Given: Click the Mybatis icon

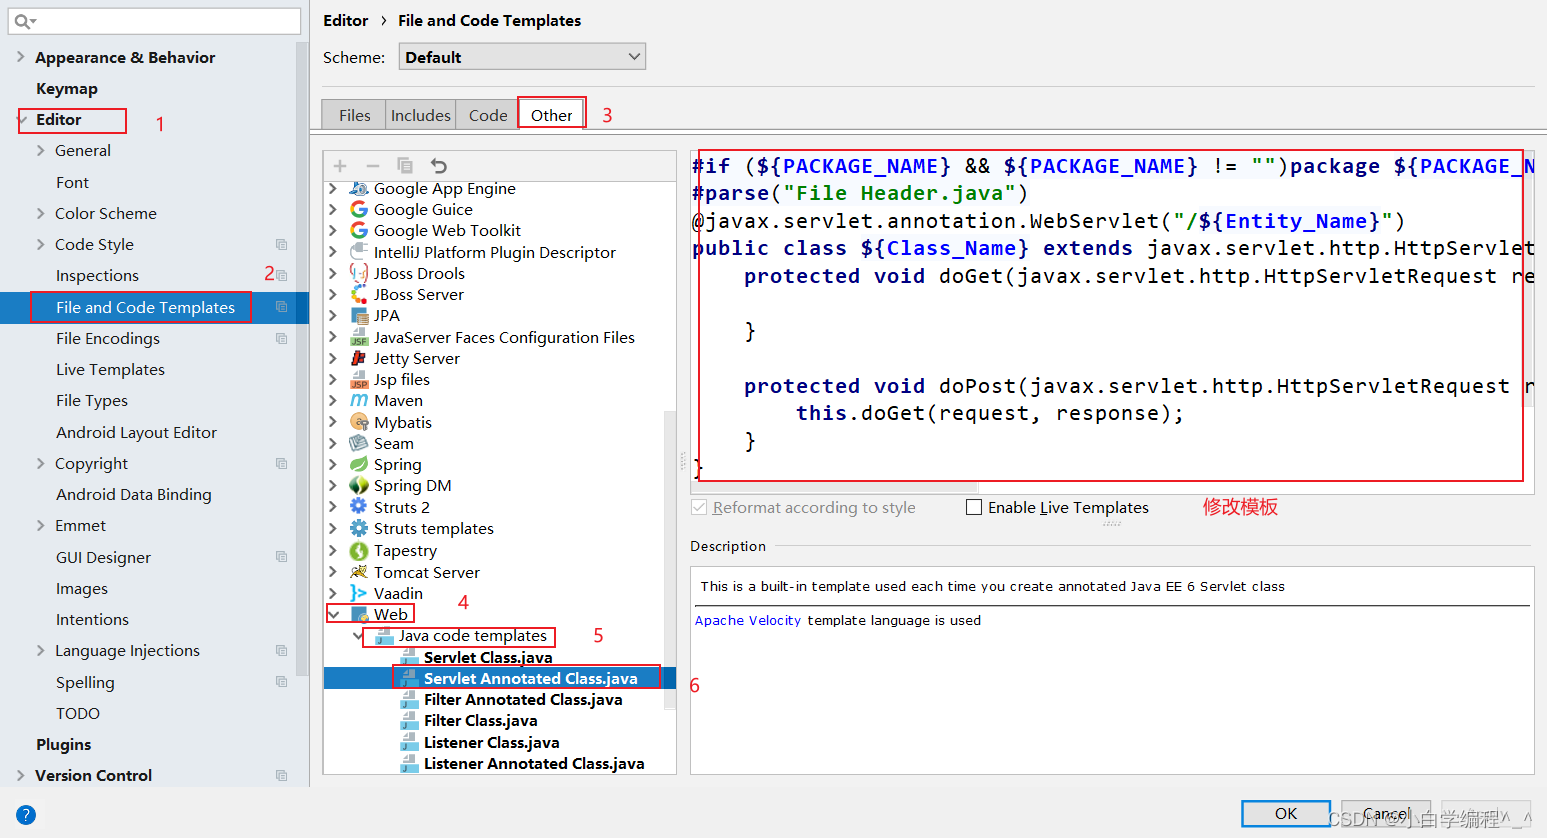Looking at the screenshot, I should click(x=359, y=422).
